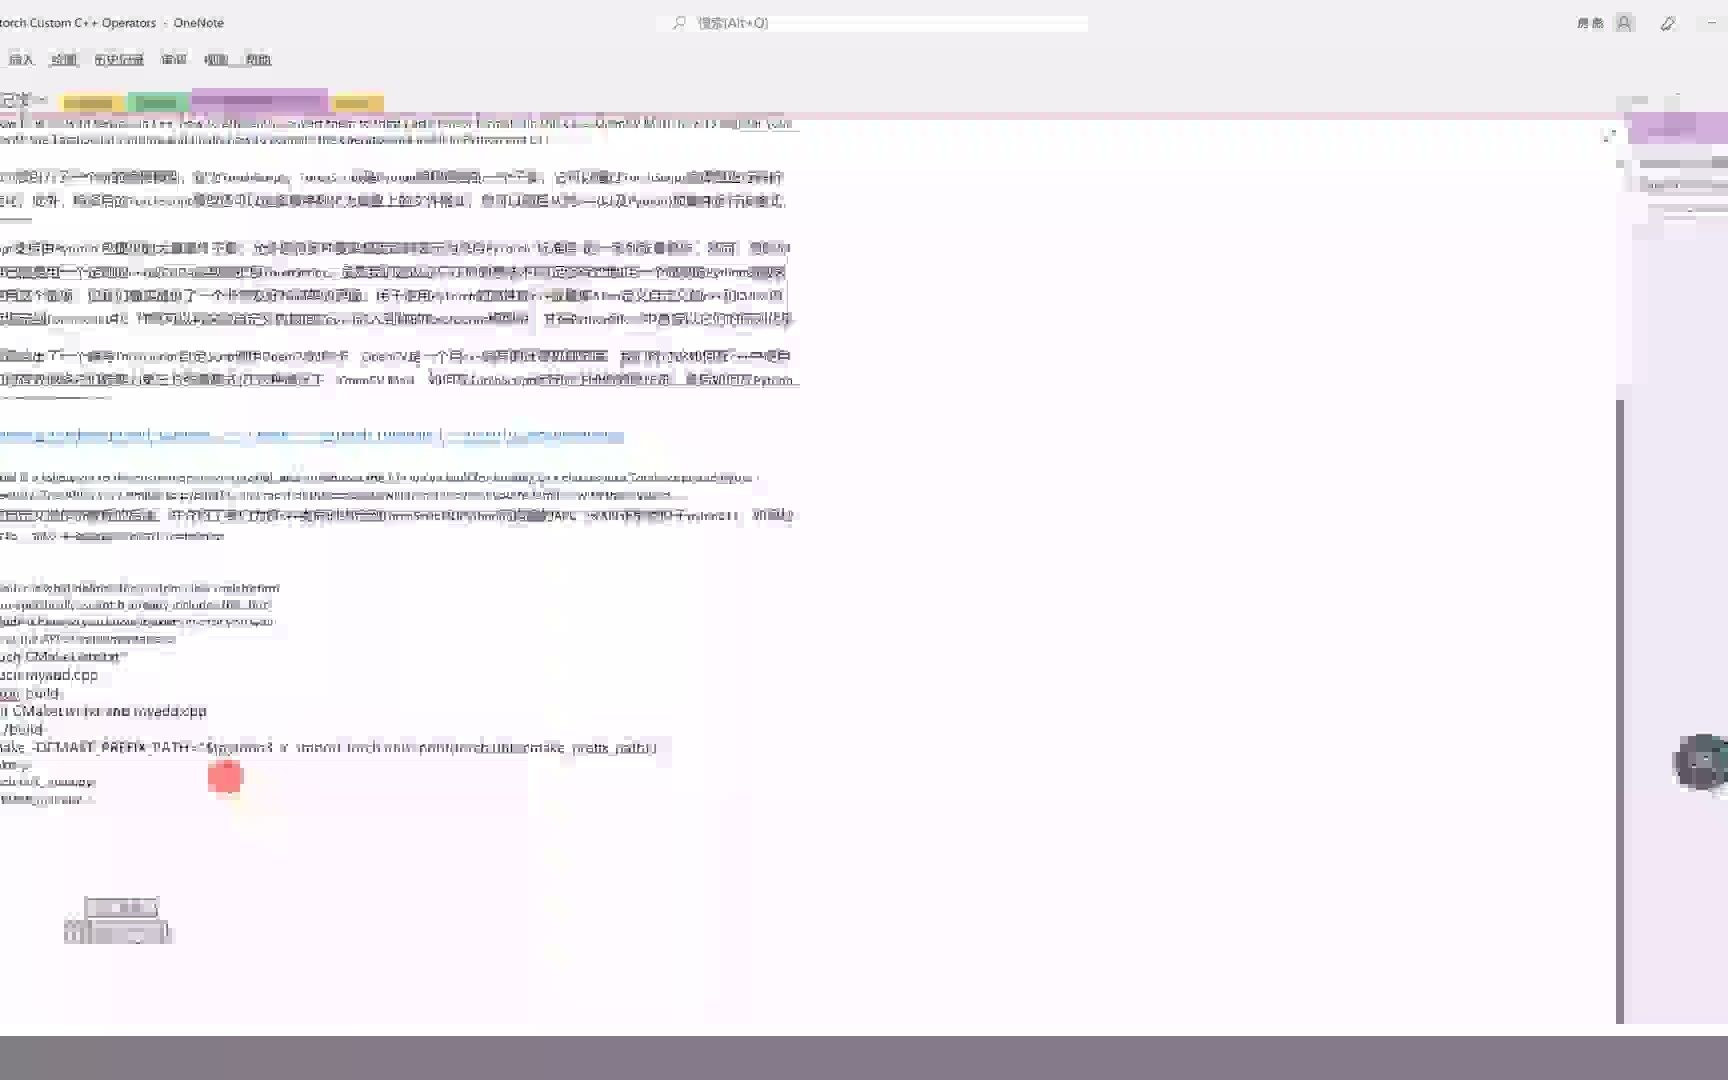The image size is (1728, 1080).
Task: Open the 视图 ribbon tab
Action: tap(216, 60)
